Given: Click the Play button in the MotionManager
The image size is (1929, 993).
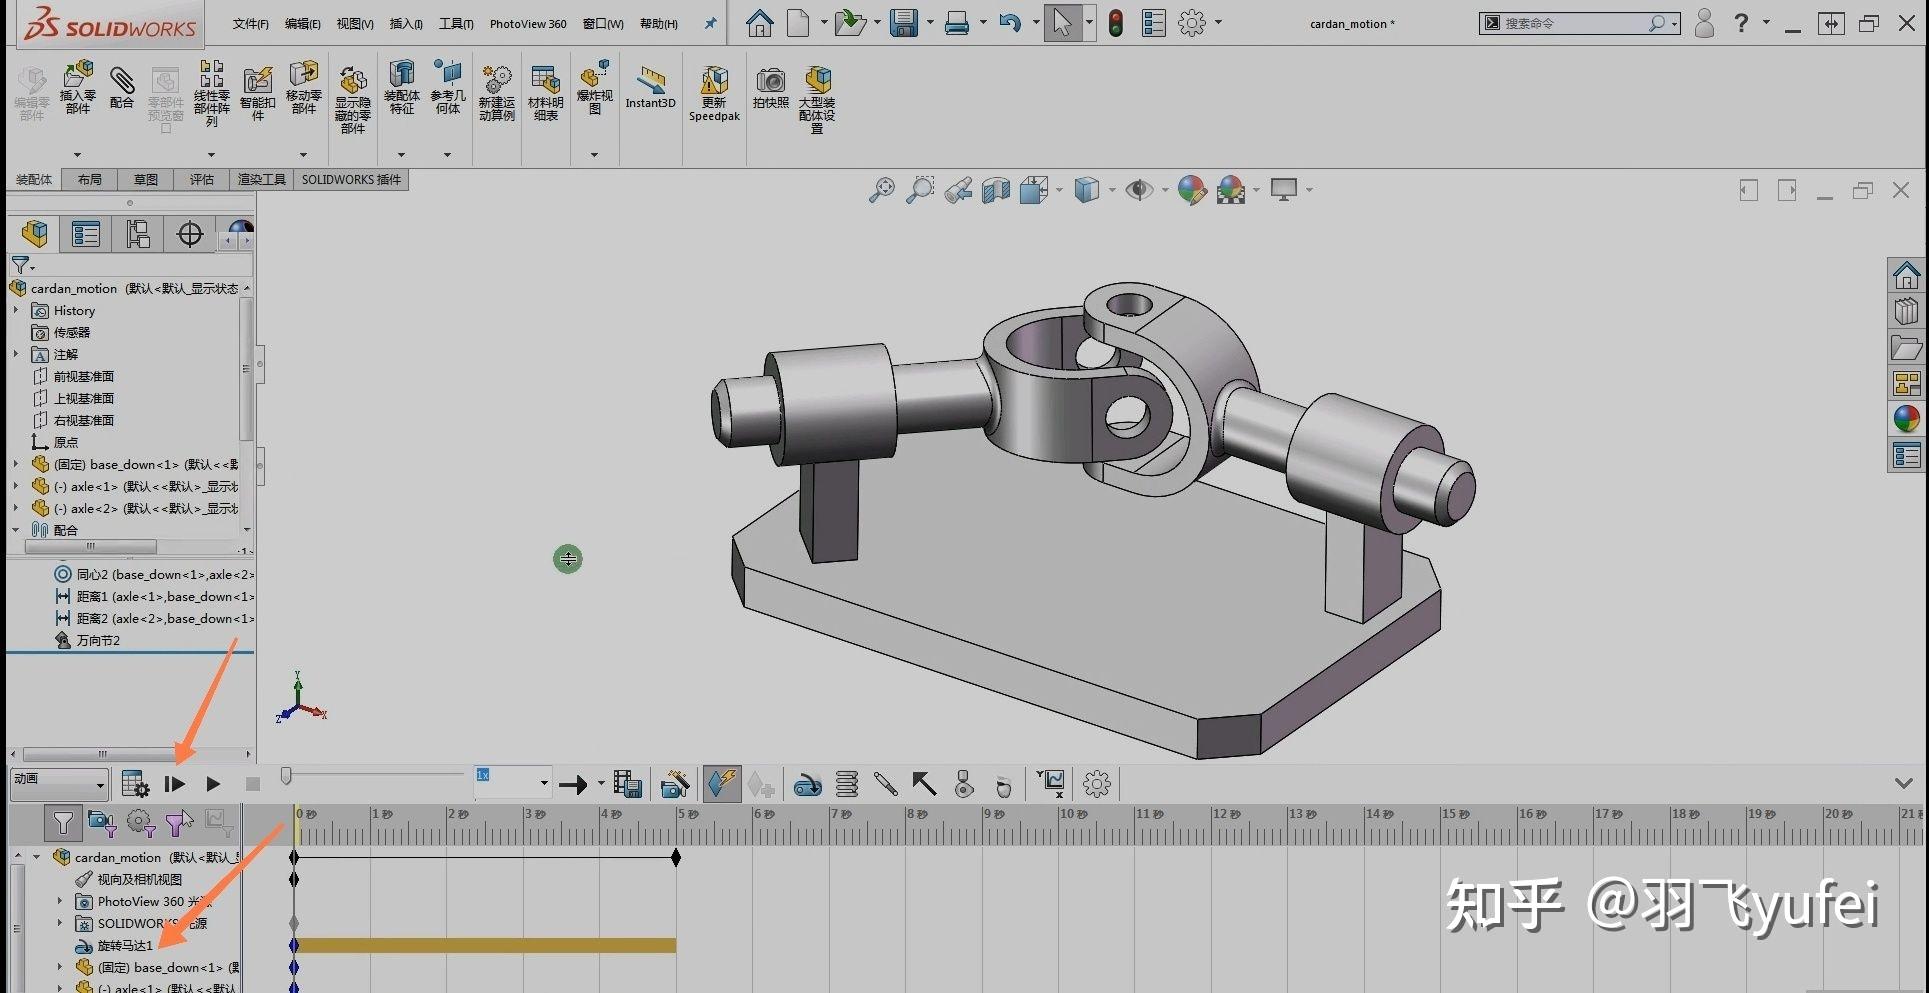Looking at the screenshot, I should coord(212,784).
